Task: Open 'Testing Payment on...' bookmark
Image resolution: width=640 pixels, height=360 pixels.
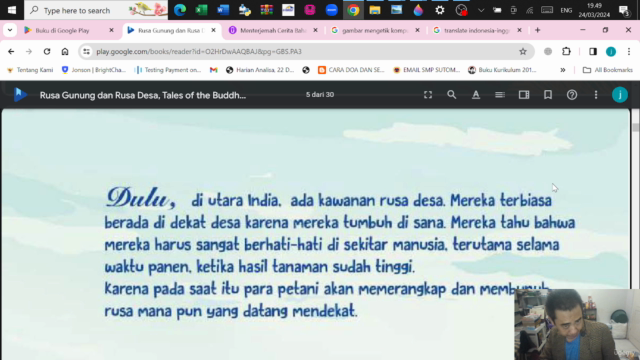Action: (168, 70)
